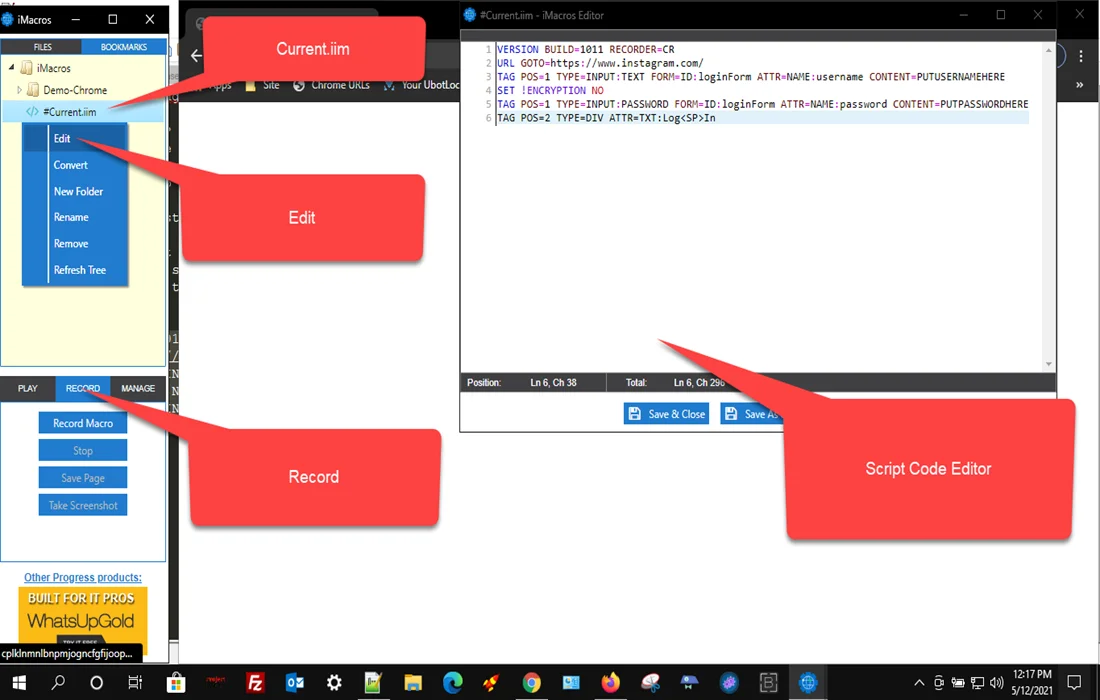Open the notification center icon
This screenshot has width=1100, height=700.
[1074, 682]
